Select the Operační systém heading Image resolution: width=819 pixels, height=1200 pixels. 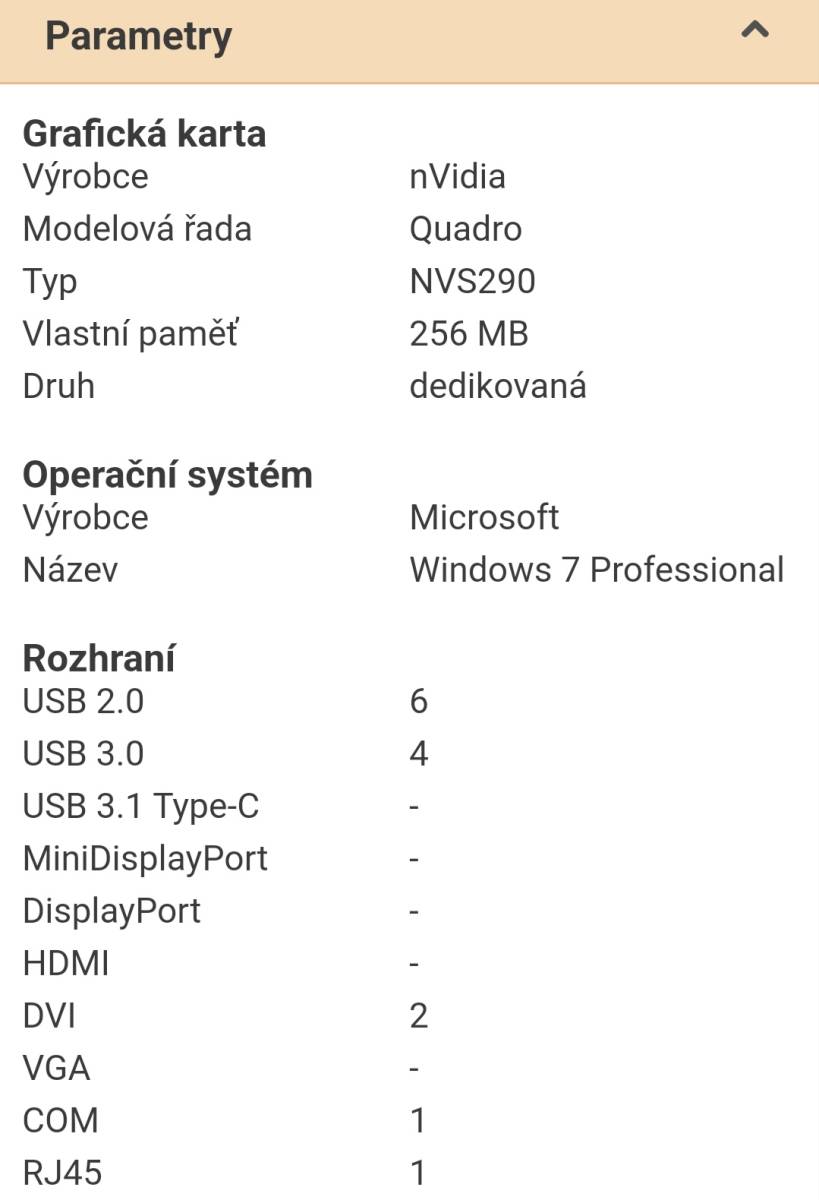pos(167,475)
